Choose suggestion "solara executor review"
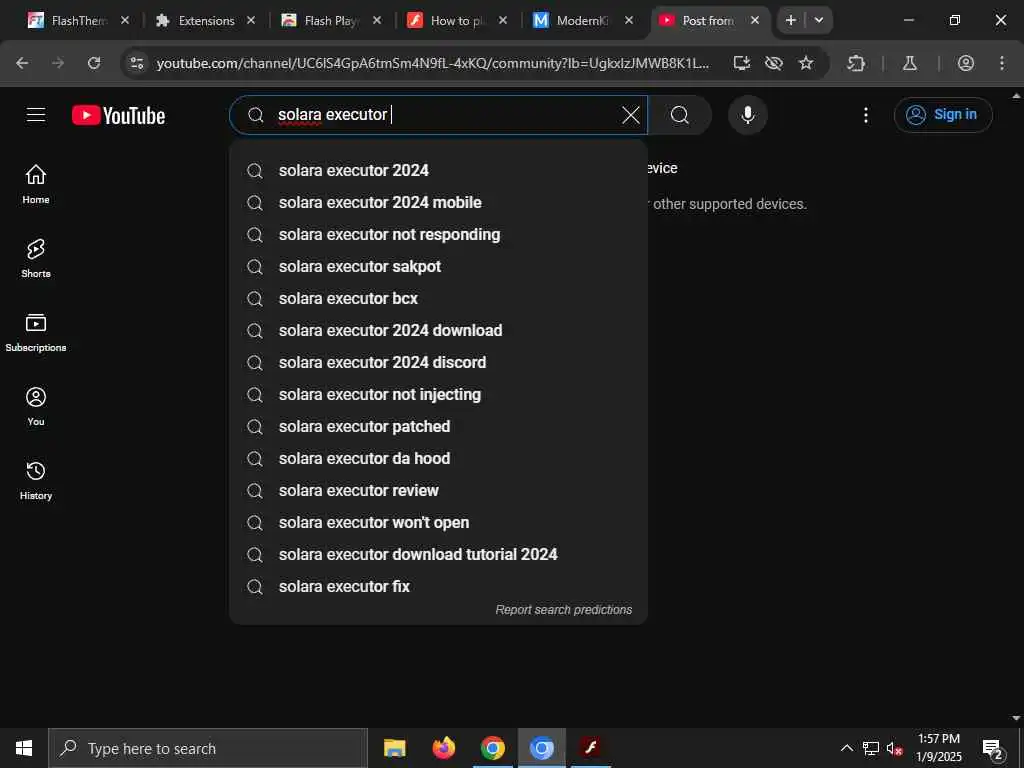This screenshot has height=768, width=1024. click(438, 490)
